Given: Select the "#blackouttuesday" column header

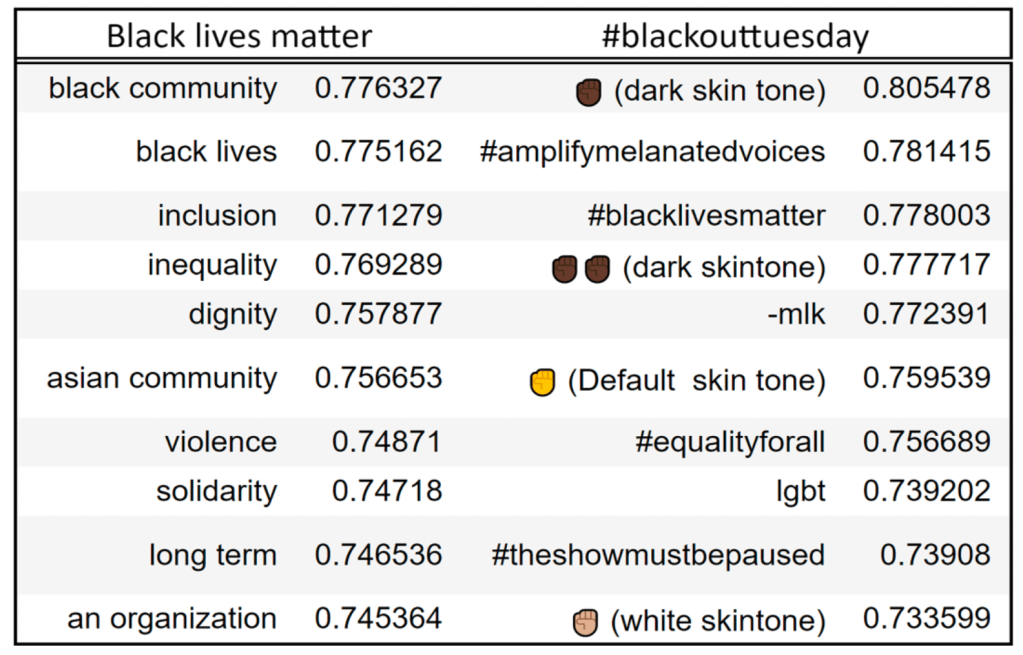Looking at the screenshot, I should 735,37.
